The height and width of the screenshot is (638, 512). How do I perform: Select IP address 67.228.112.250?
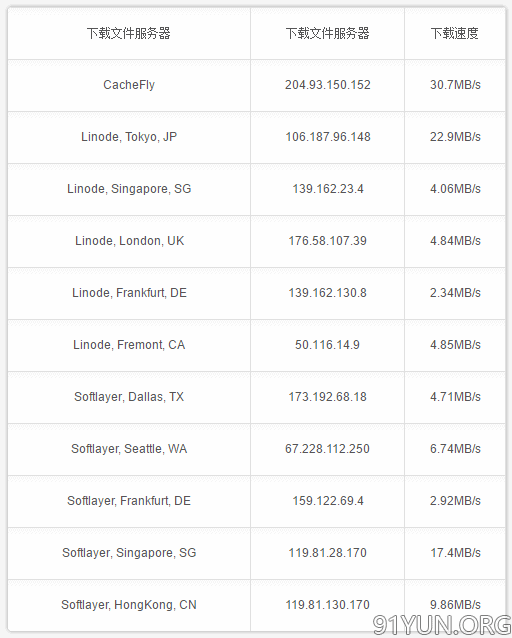click(328, 449)
